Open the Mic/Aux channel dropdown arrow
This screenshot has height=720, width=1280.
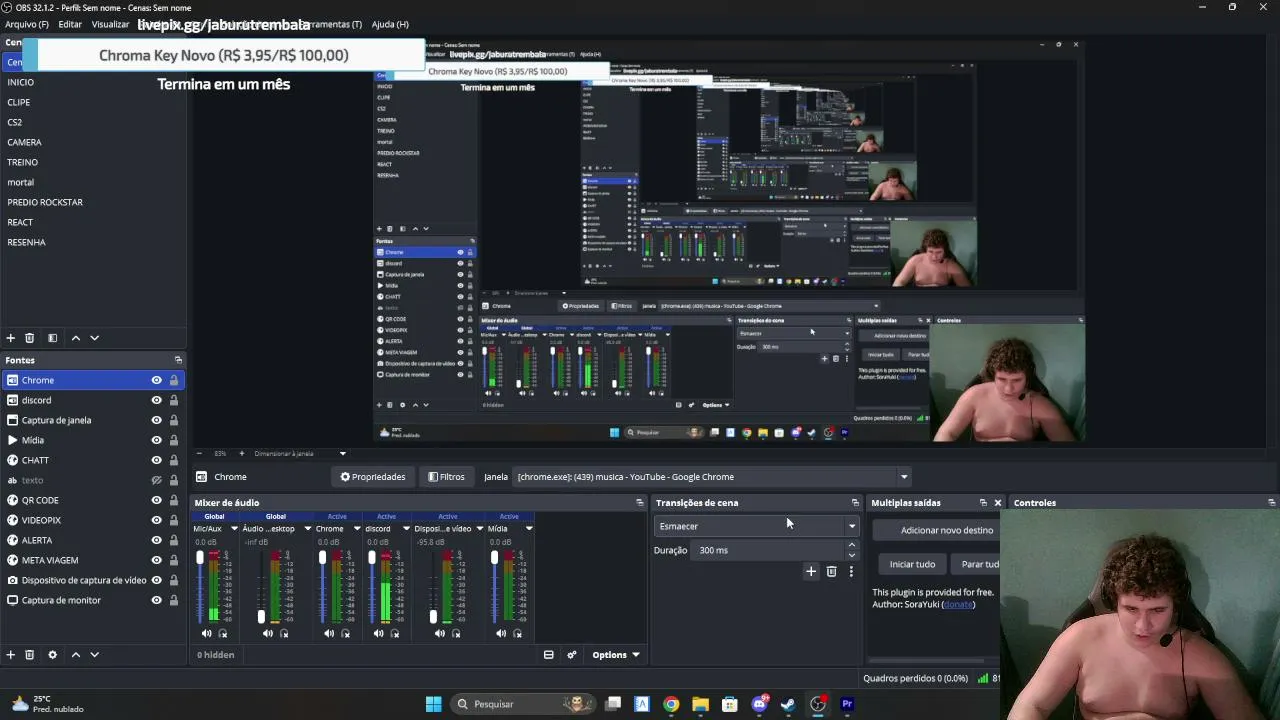(x=234, y=529)
